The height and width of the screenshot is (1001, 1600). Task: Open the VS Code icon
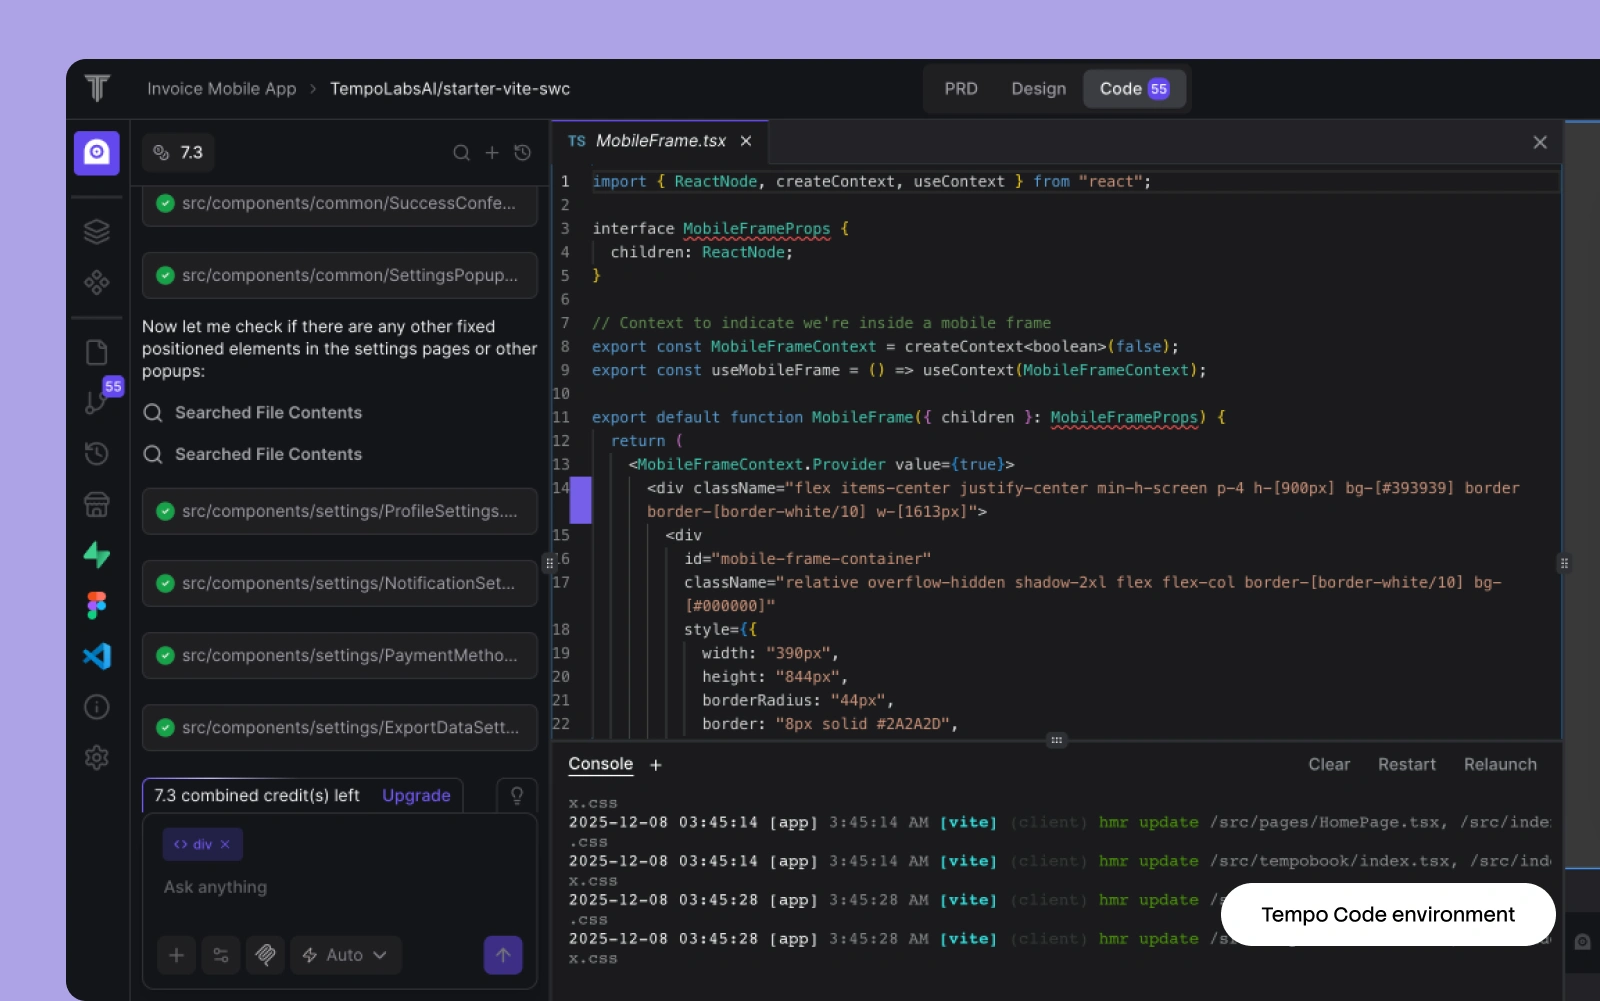pyautogui.click(x=97, y=656)
